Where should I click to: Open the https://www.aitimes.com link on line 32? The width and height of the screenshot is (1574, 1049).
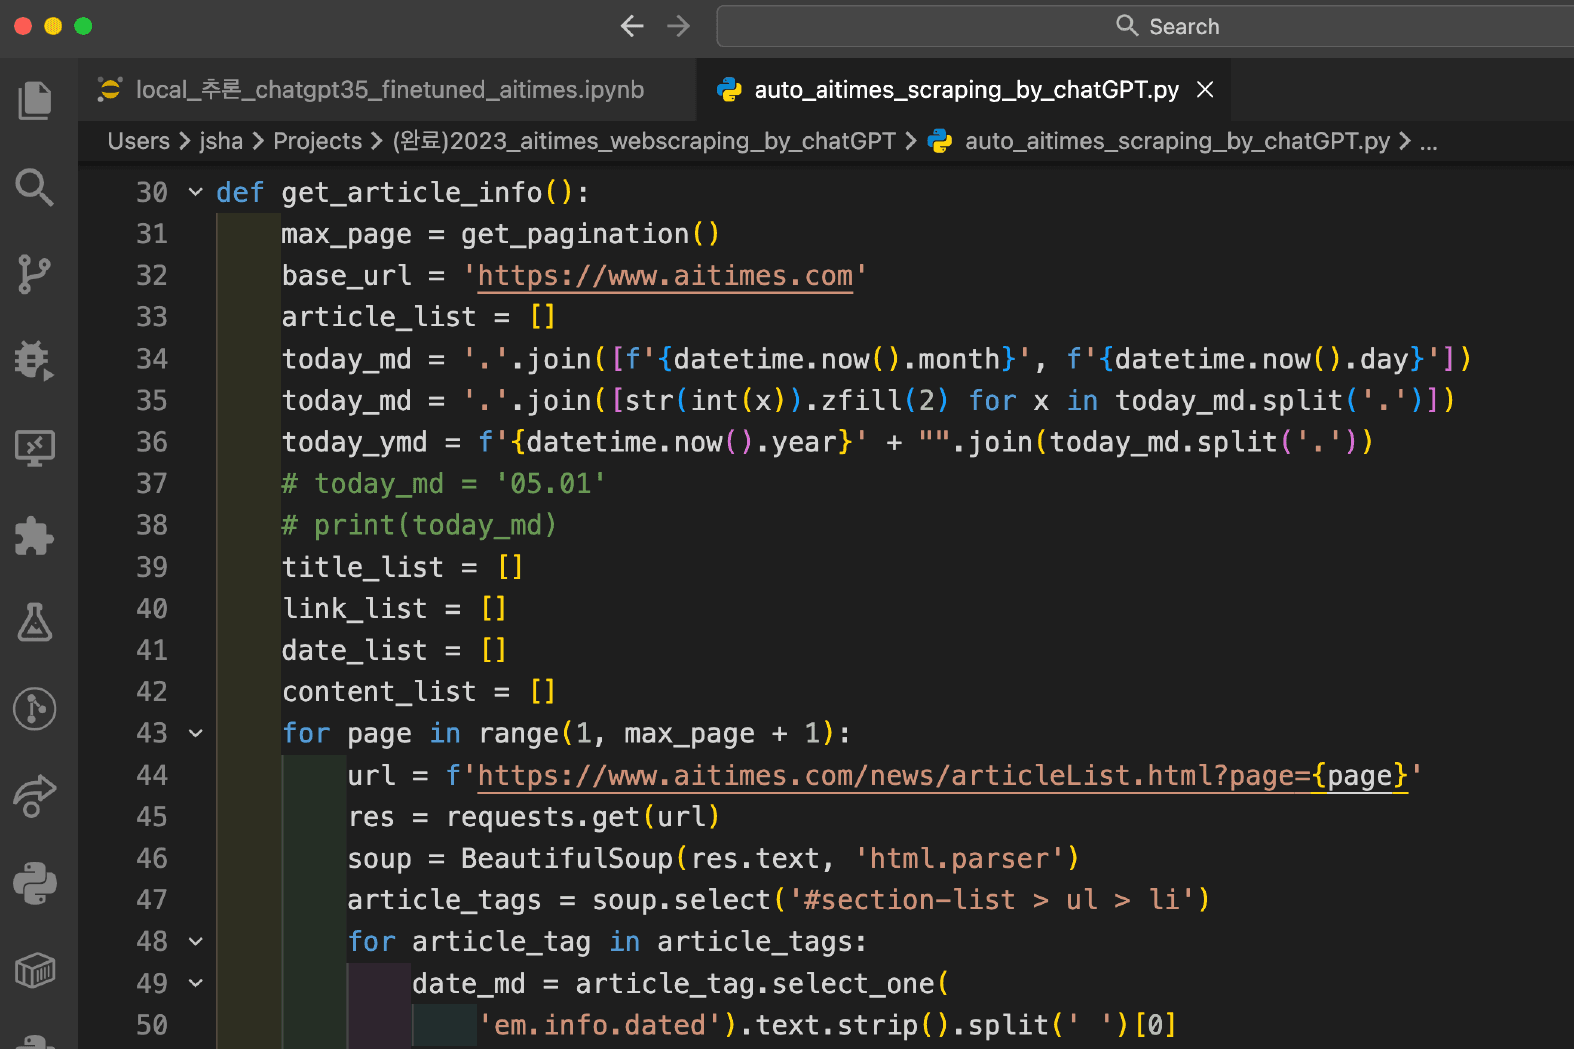tap(665, 276)
